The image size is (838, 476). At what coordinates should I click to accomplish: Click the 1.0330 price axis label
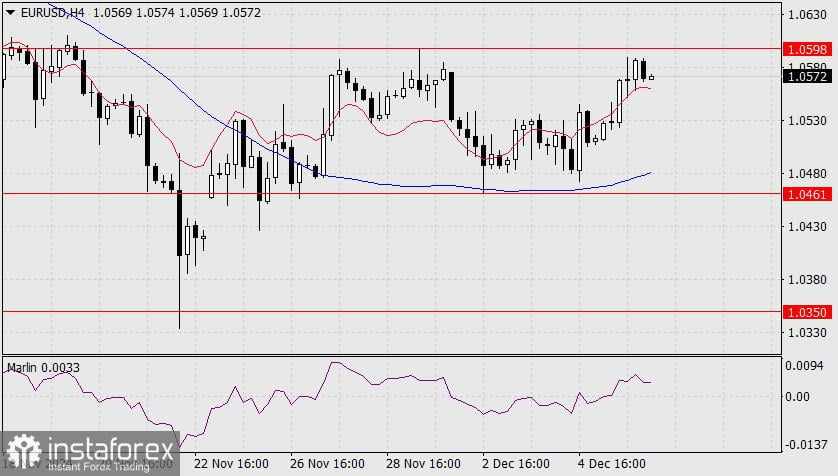[807, 333]
